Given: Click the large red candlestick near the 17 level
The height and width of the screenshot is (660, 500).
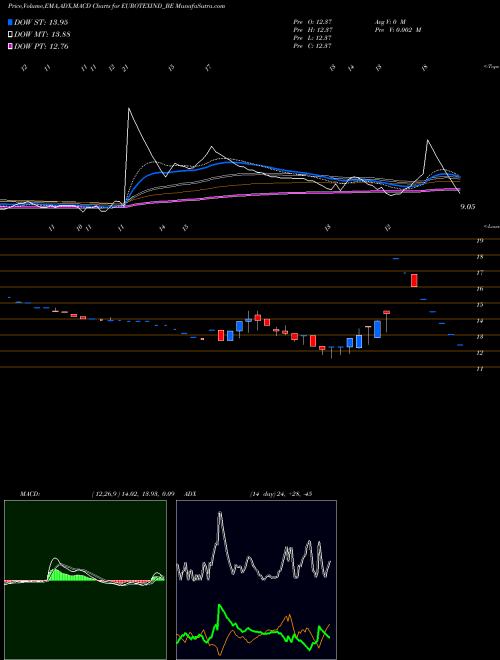Looking at the screenshot, I should [x=414, y=280].
